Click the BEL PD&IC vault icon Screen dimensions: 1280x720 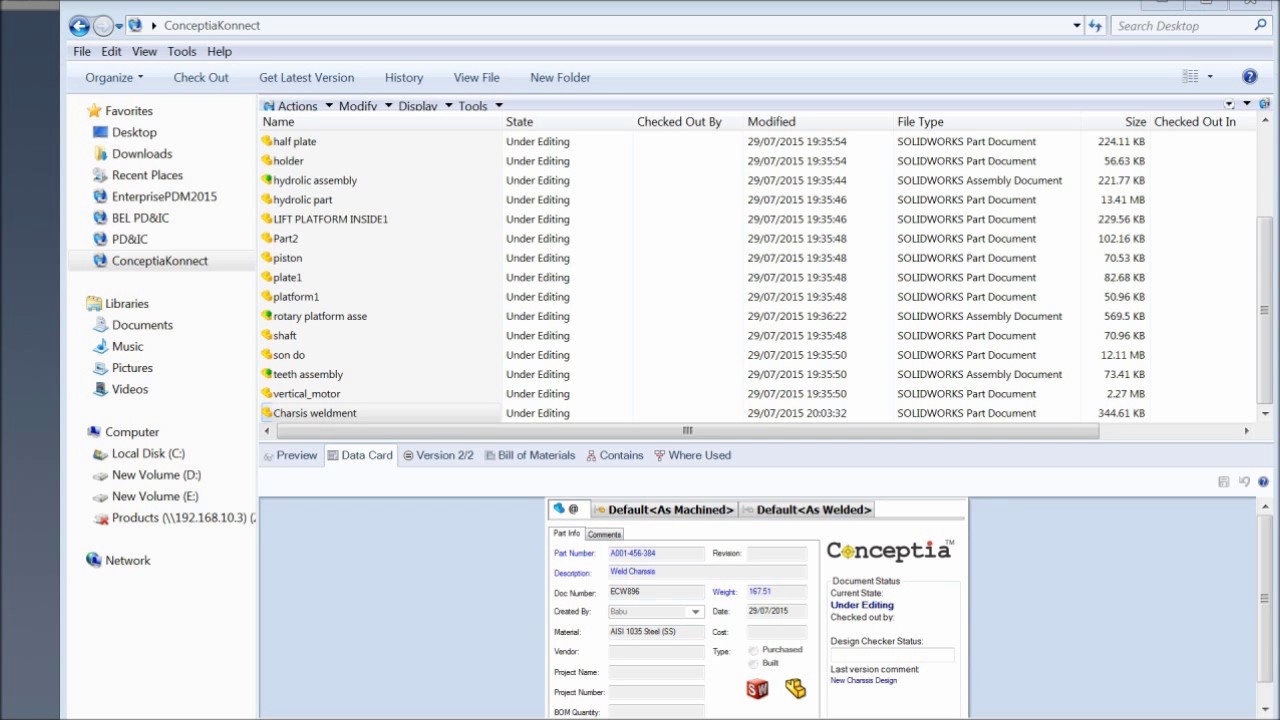(100, 217)
